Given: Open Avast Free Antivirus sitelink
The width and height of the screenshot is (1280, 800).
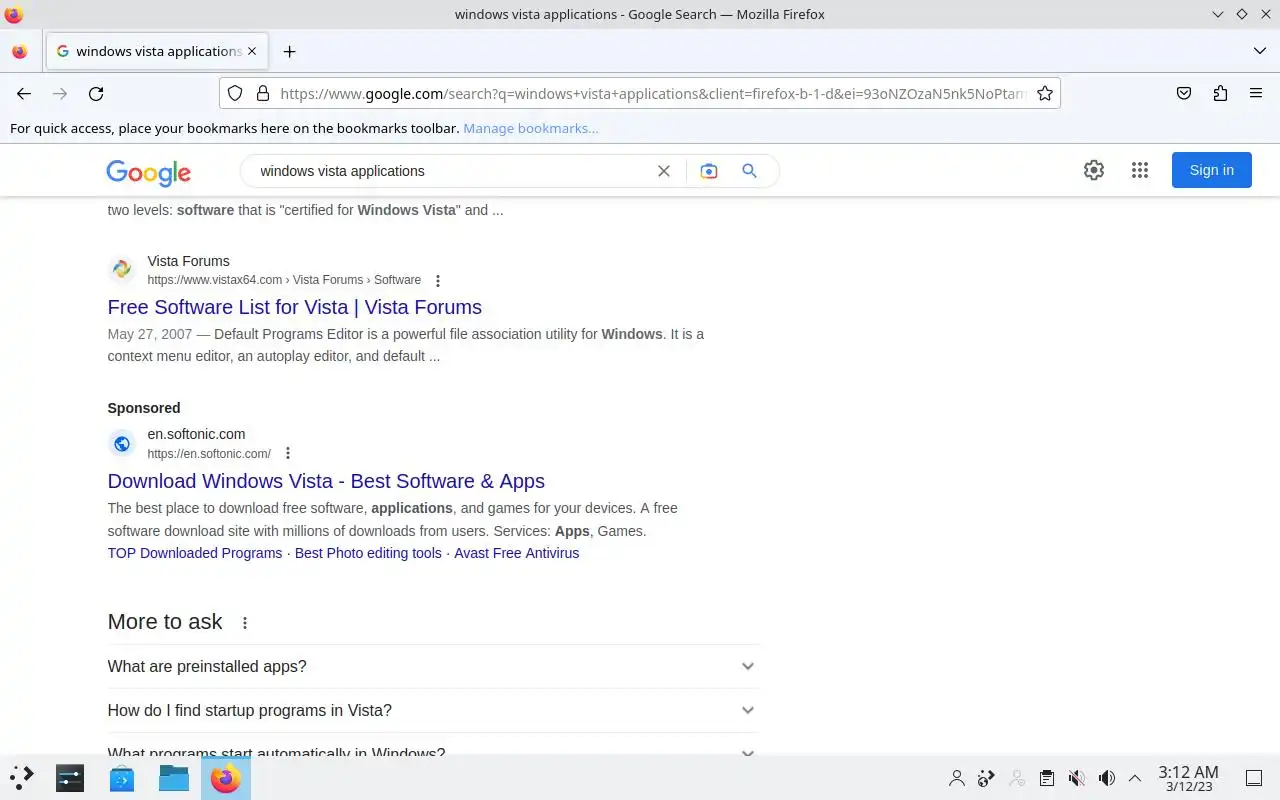Looking at the screenshot, I should [516, 553].
